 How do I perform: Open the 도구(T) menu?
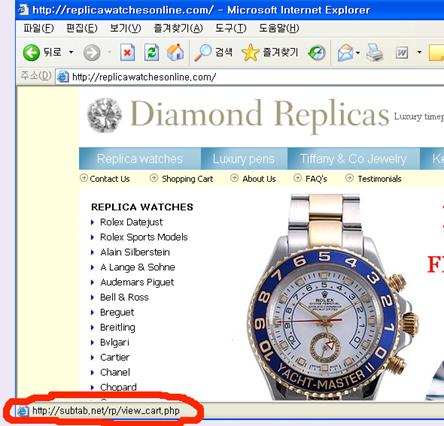coord(231,28)
